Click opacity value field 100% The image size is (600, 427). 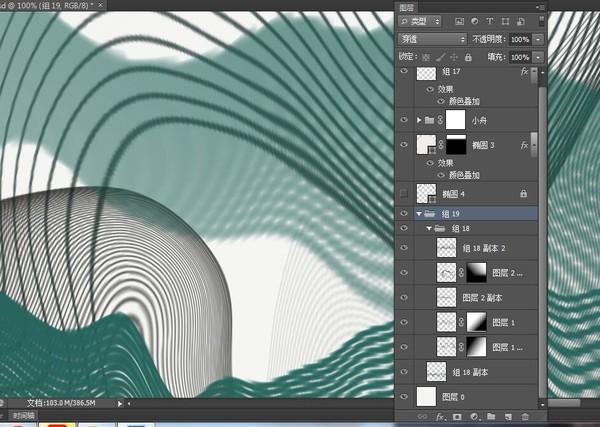(520, 39)
